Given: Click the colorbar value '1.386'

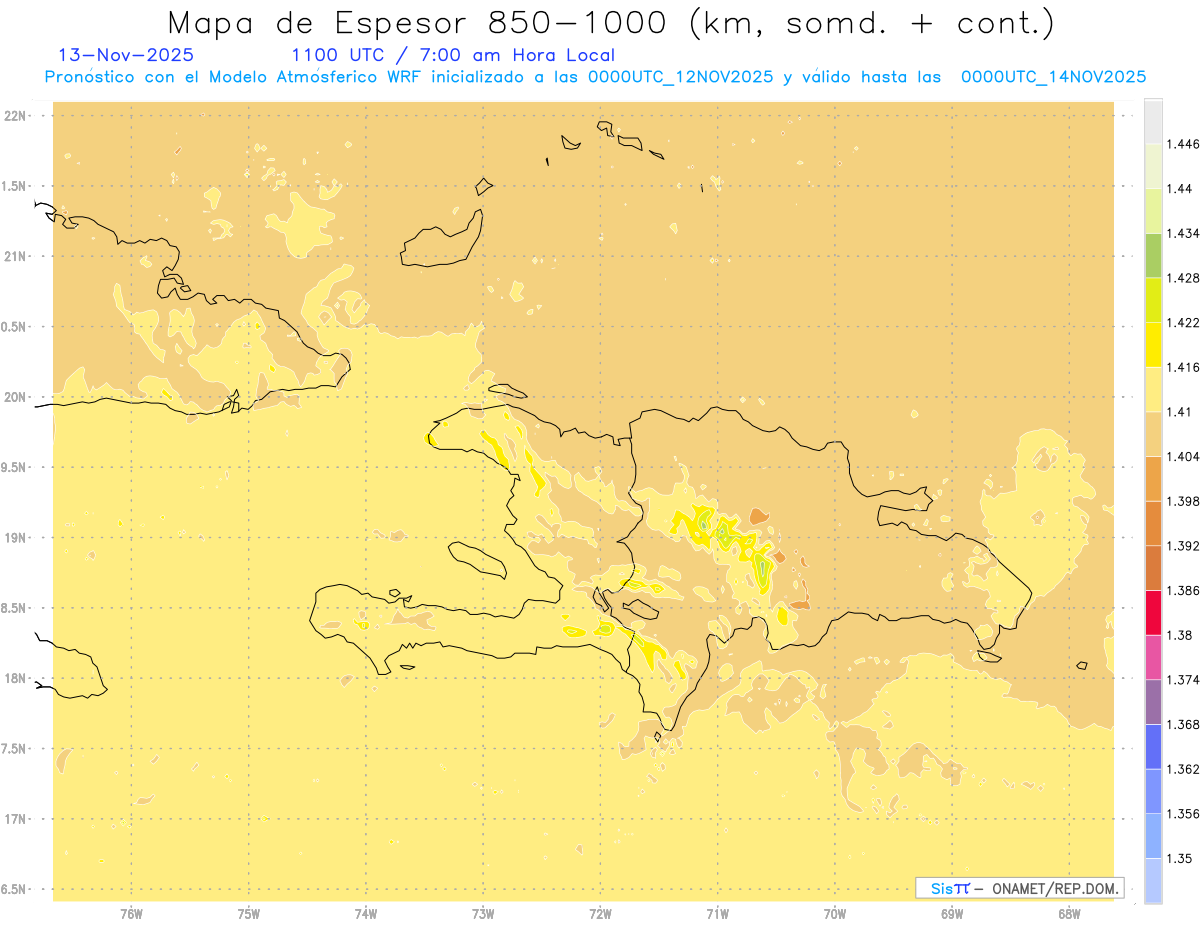Looking at the screenshot, I should [x=1183, y=590].
